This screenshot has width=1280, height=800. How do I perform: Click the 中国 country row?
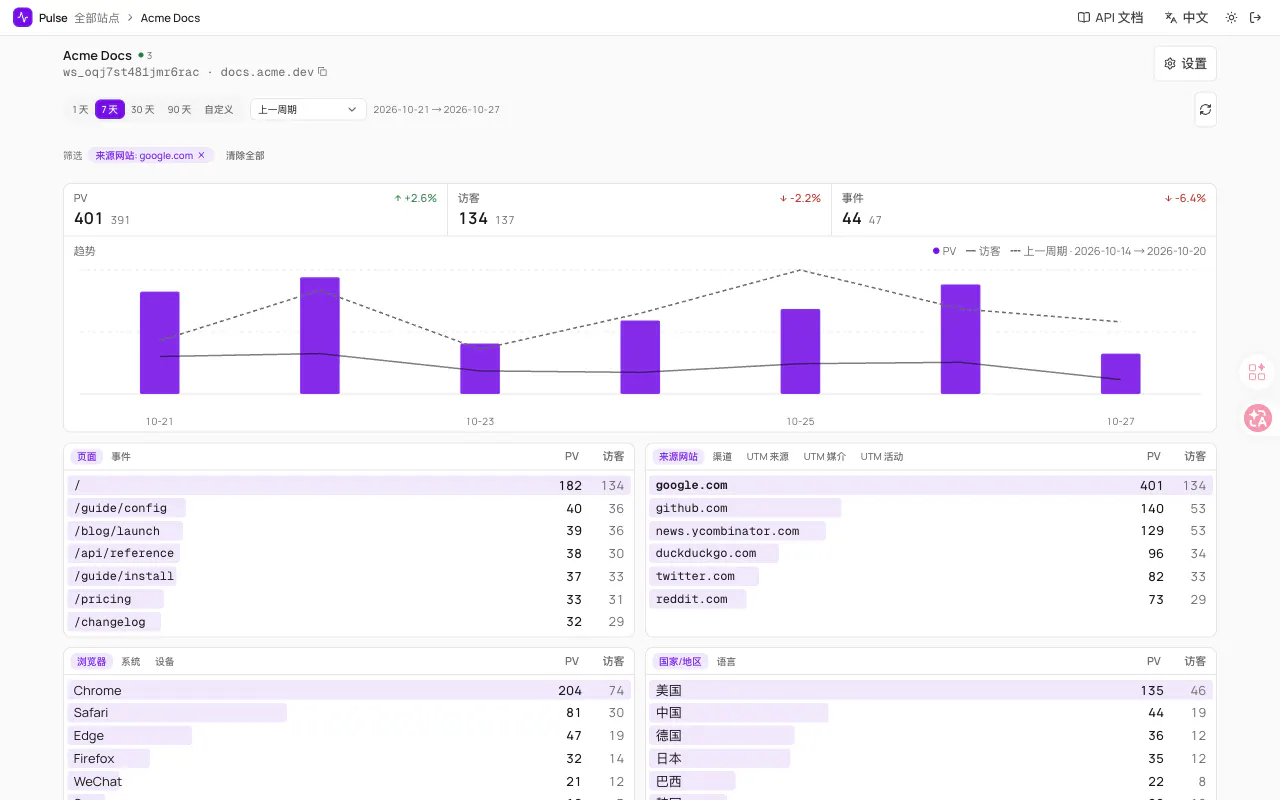(931, 713)
